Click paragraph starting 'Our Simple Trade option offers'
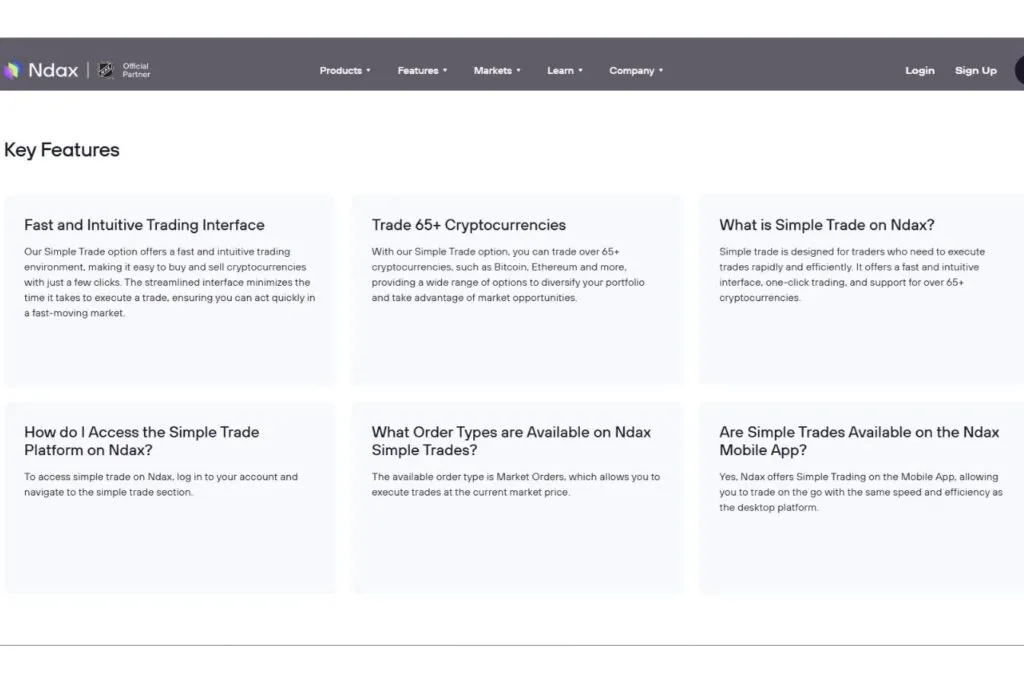Viewport: 1024px width, 683px height. pos(170,282)
